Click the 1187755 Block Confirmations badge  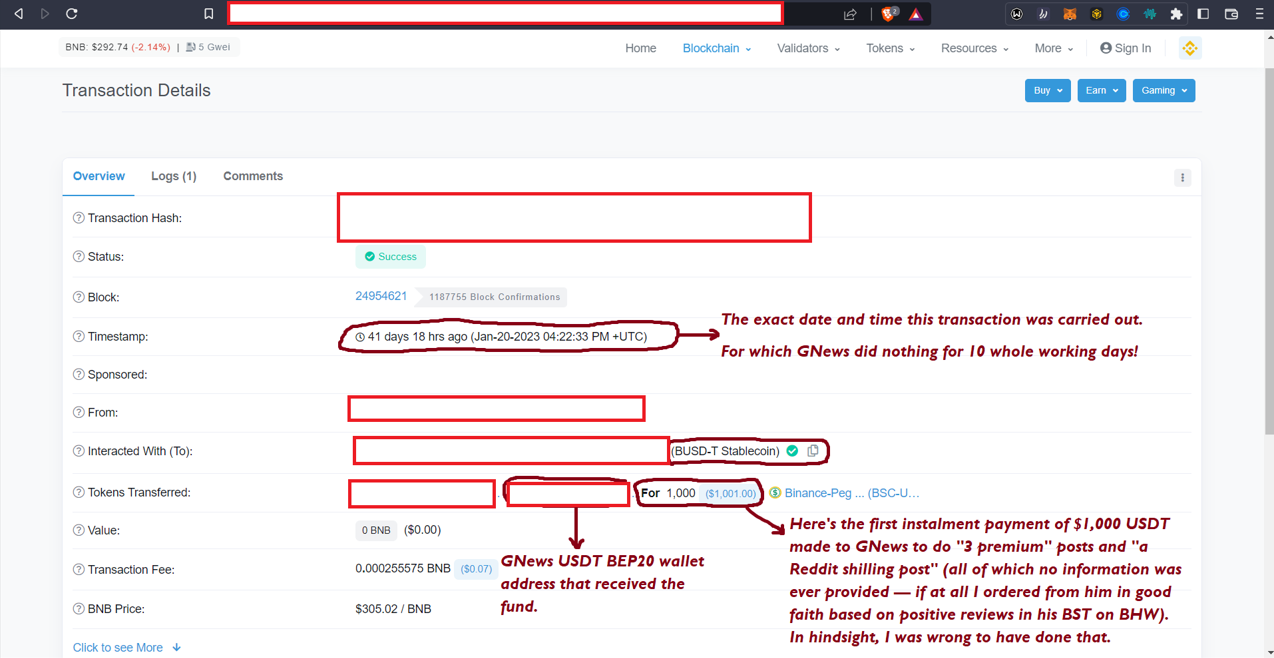coord(494,297)
